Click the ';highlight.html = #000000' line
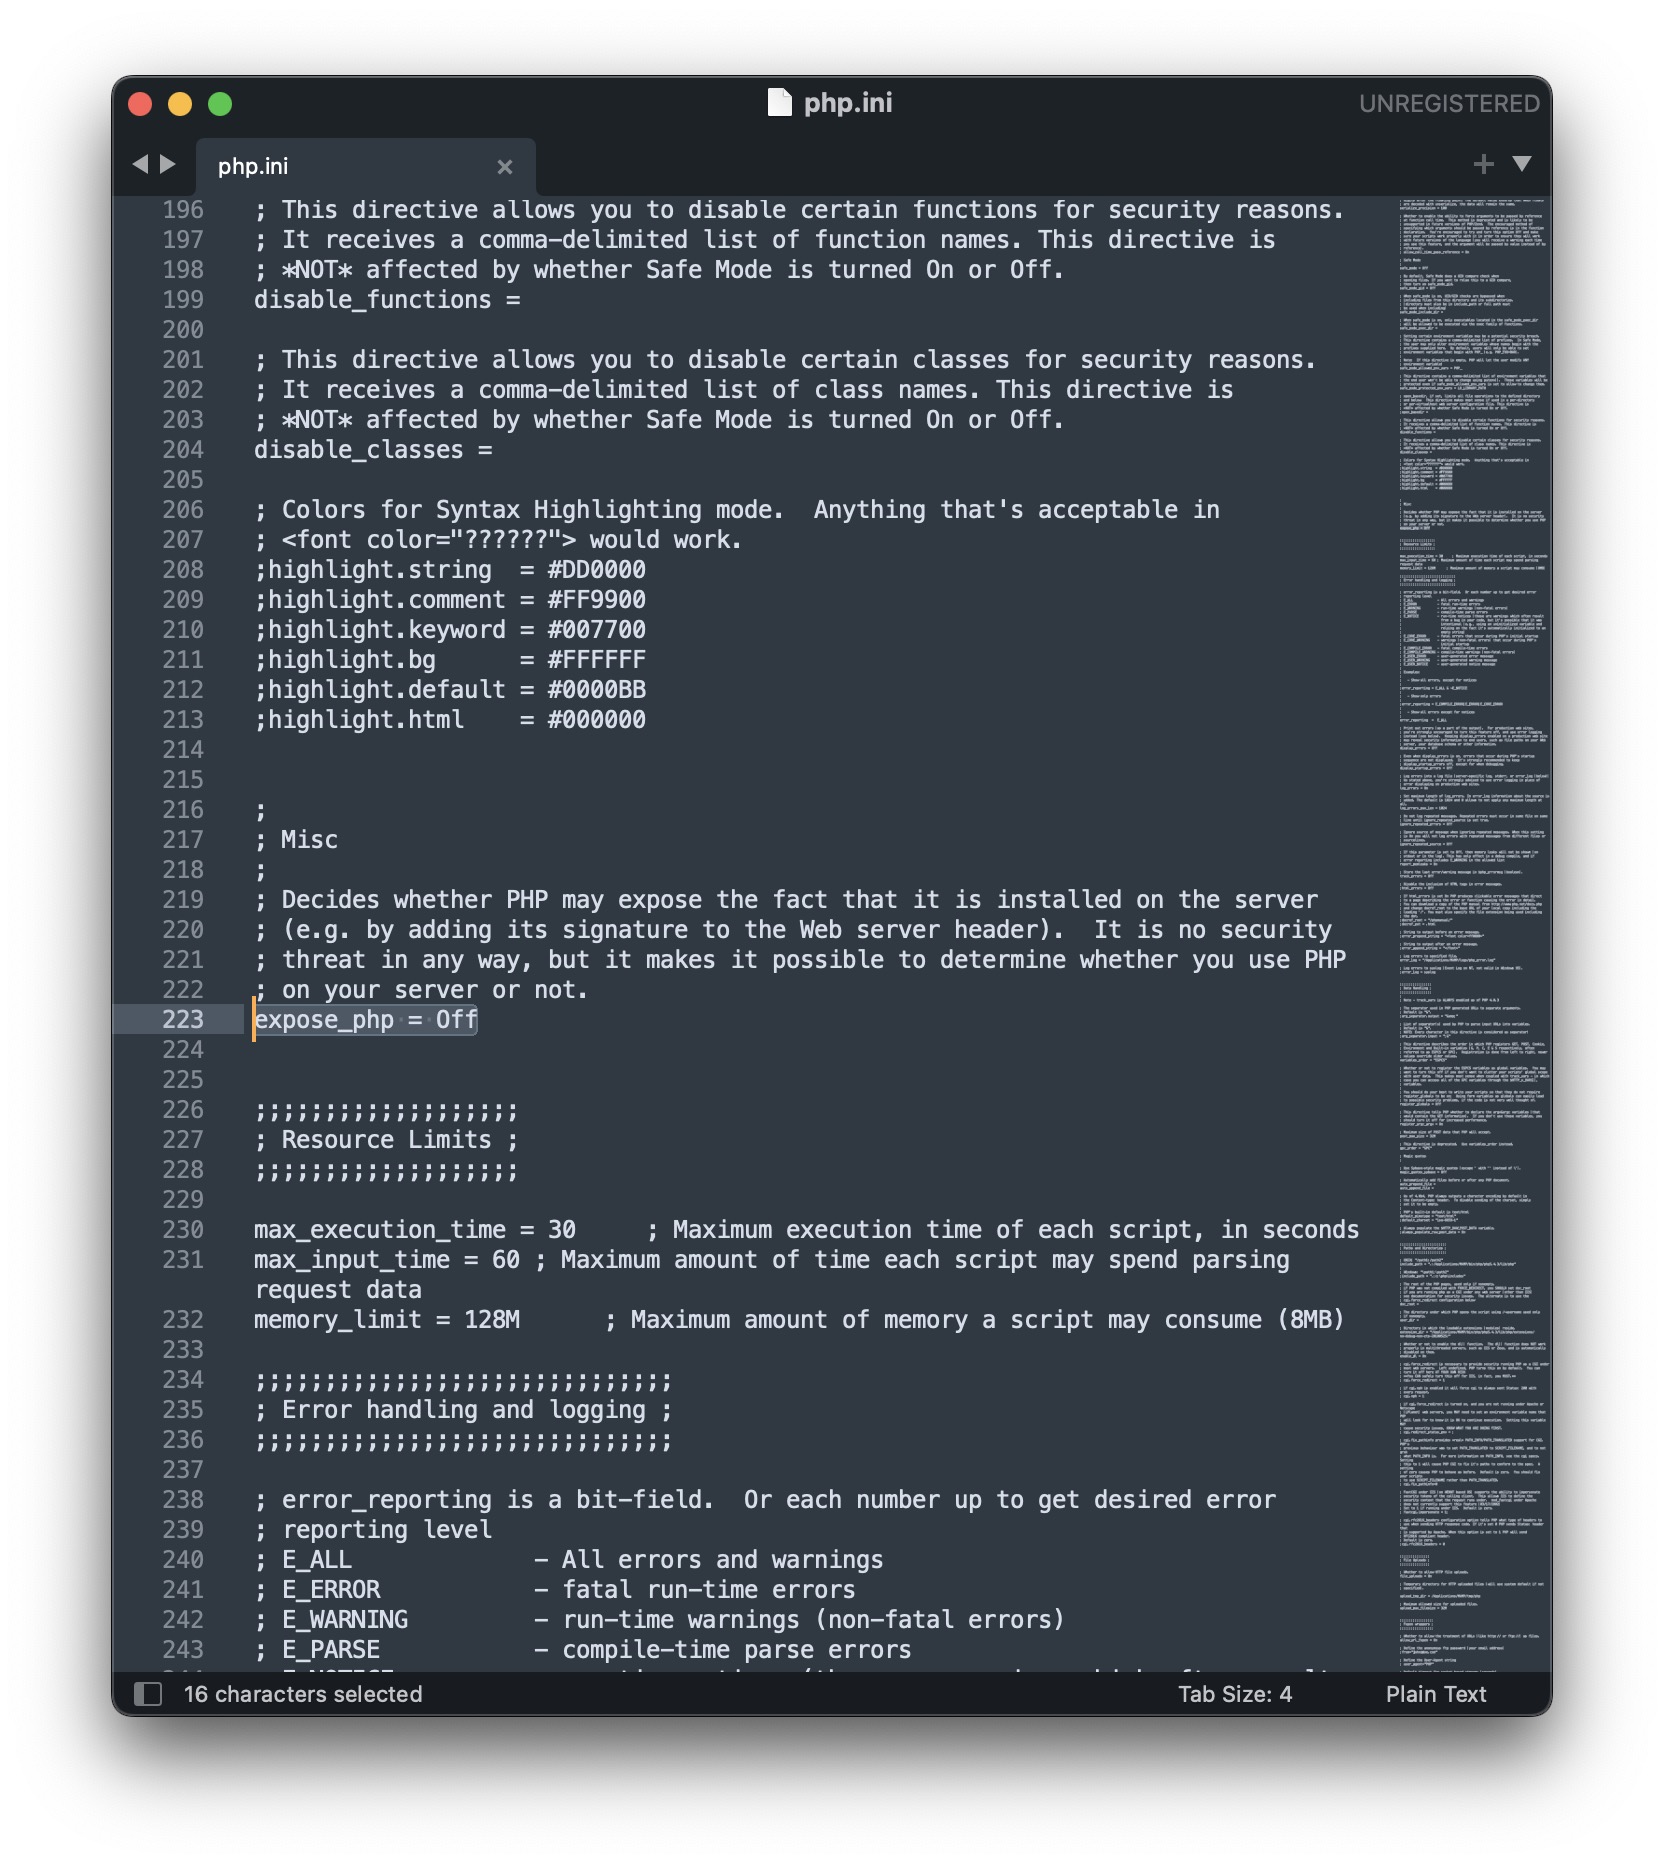This screenshot has height=1864, width=1664. click(450, 719)
